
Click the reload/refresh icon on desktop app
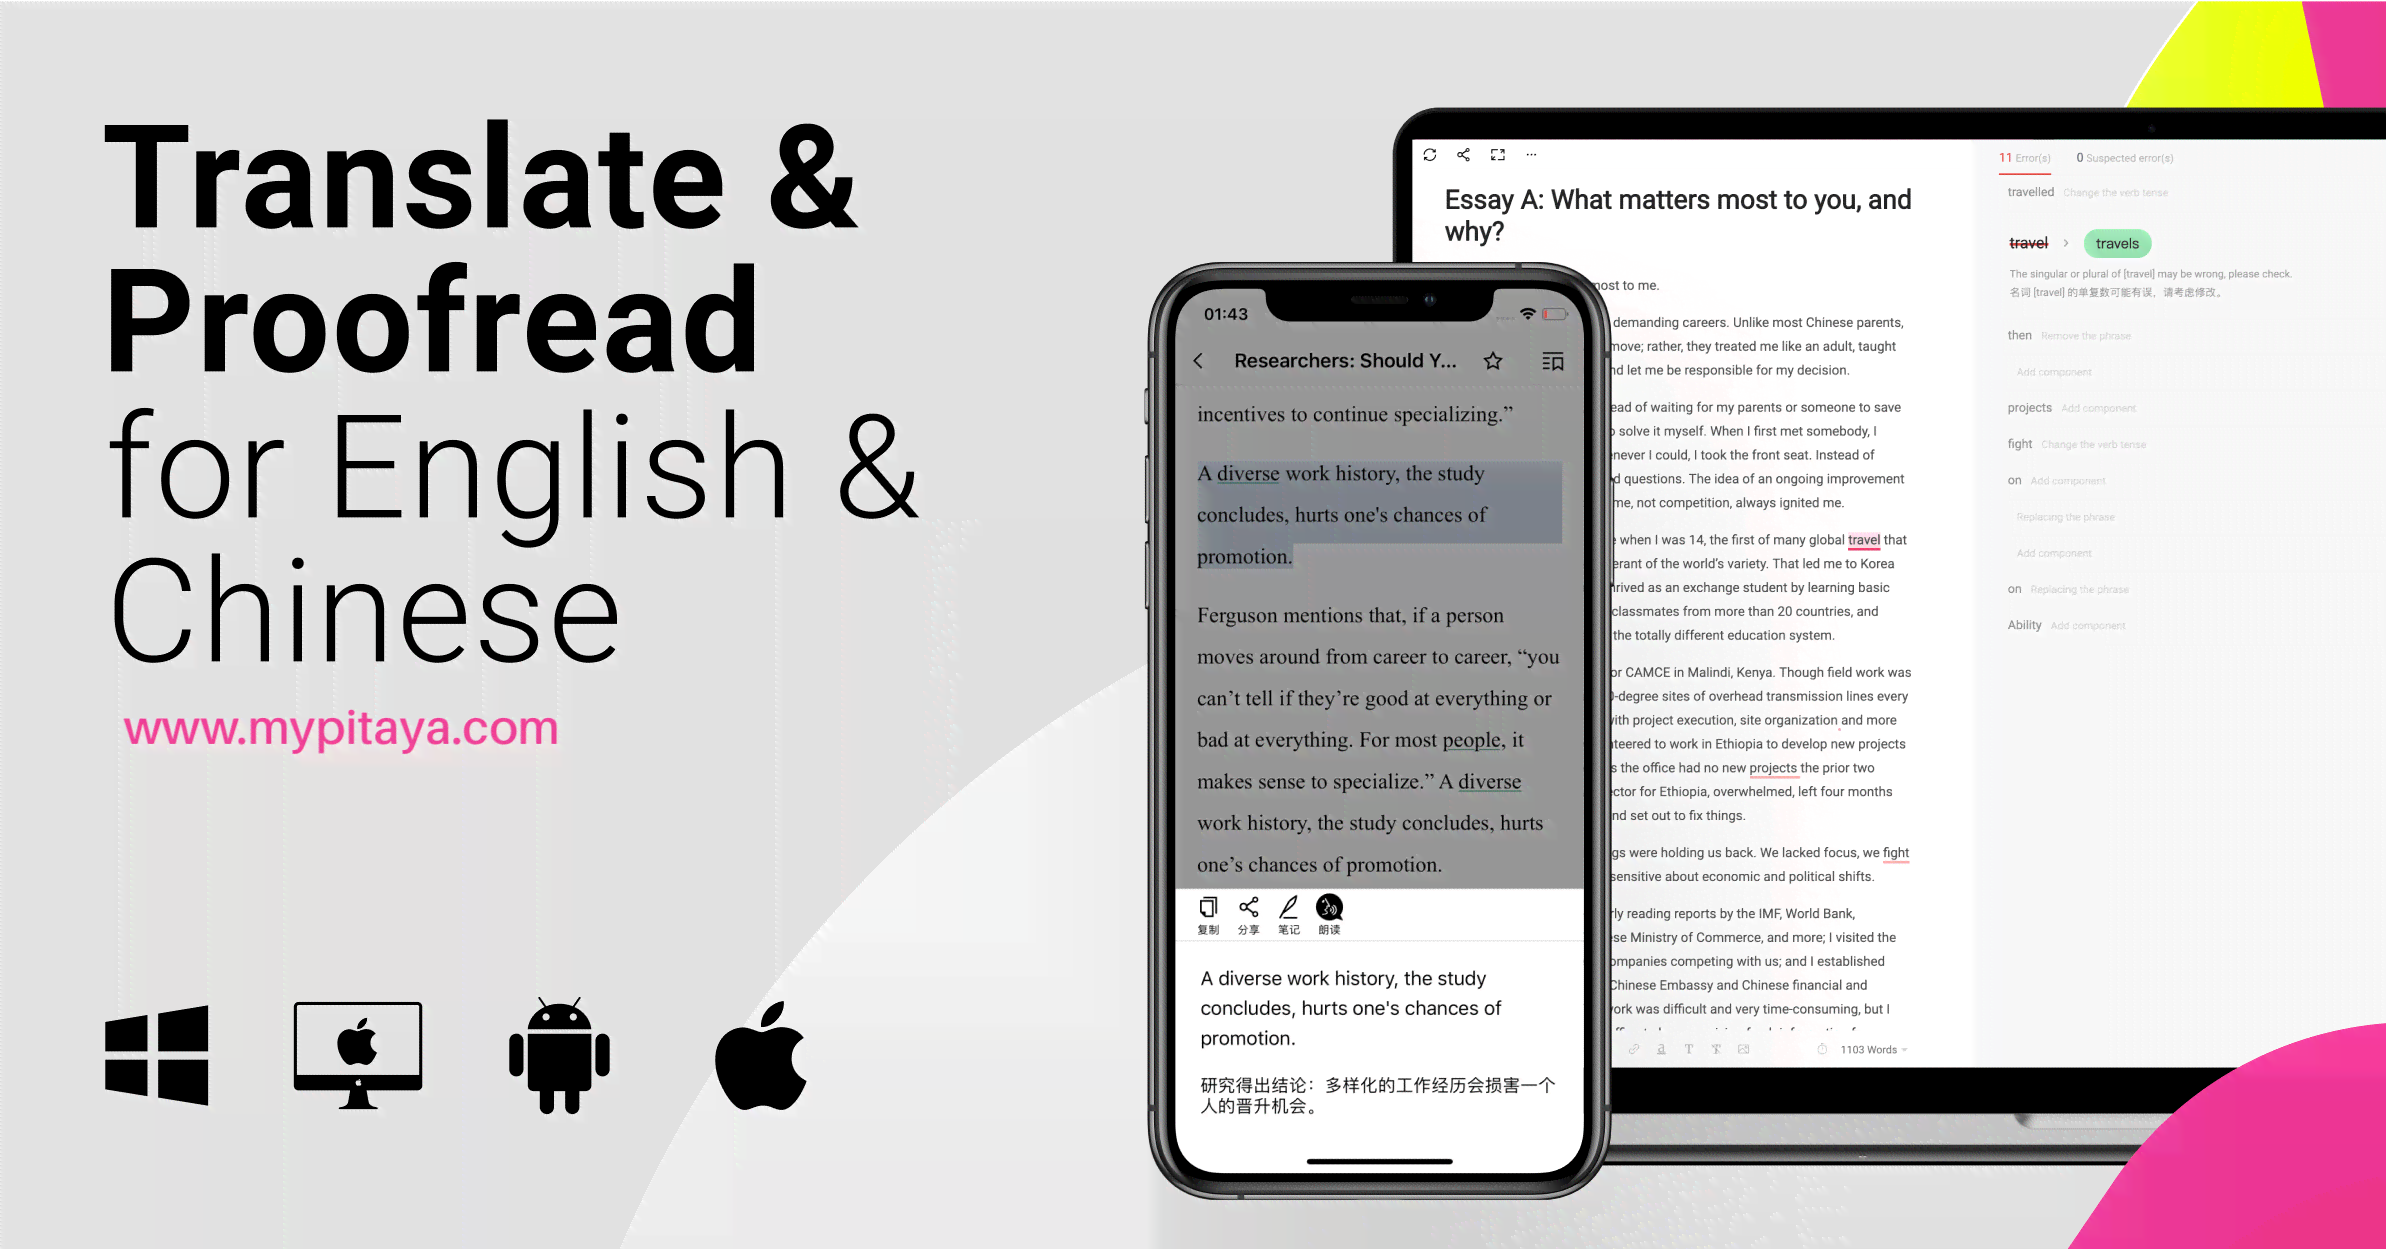tap(1430, 156)
